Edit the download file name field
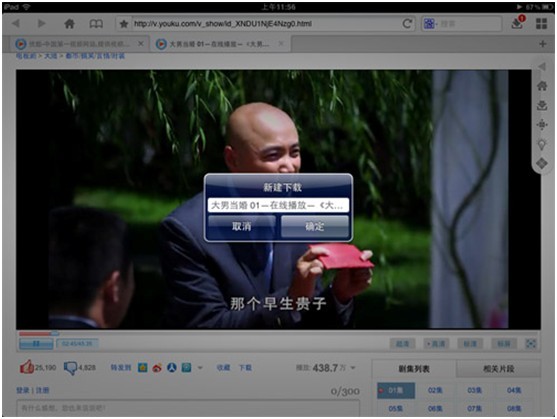This screenshot has height=419, width=557. (278, 205)
